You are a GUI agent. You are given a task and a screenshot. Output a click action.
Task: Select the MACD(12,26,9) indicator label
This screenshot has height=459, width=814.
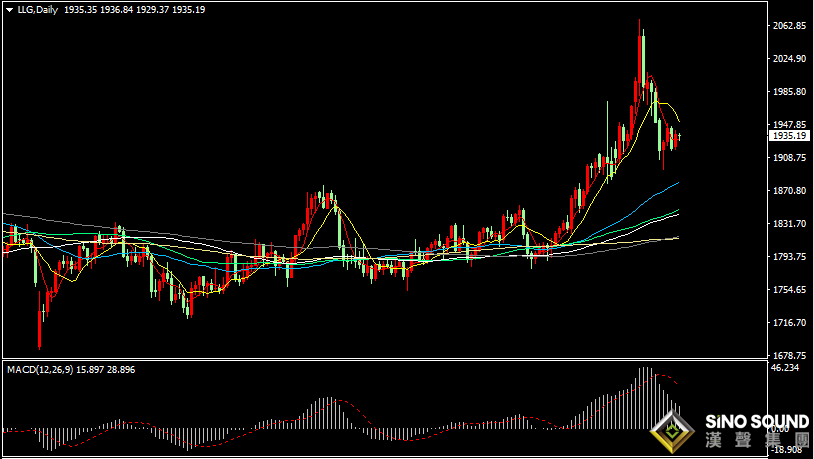tap(40, 370)
